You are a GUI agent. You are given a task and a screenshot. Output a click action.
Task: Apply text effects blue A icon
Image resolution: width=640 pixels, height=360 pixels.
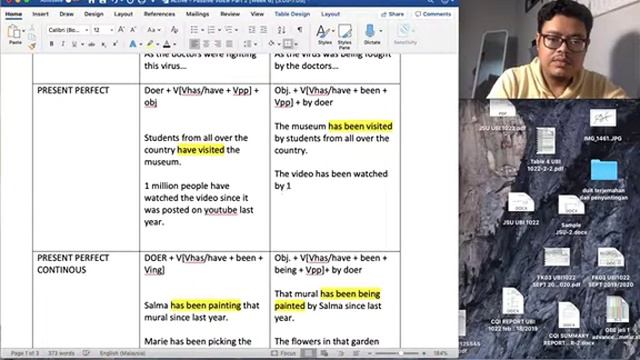(133, 44)
